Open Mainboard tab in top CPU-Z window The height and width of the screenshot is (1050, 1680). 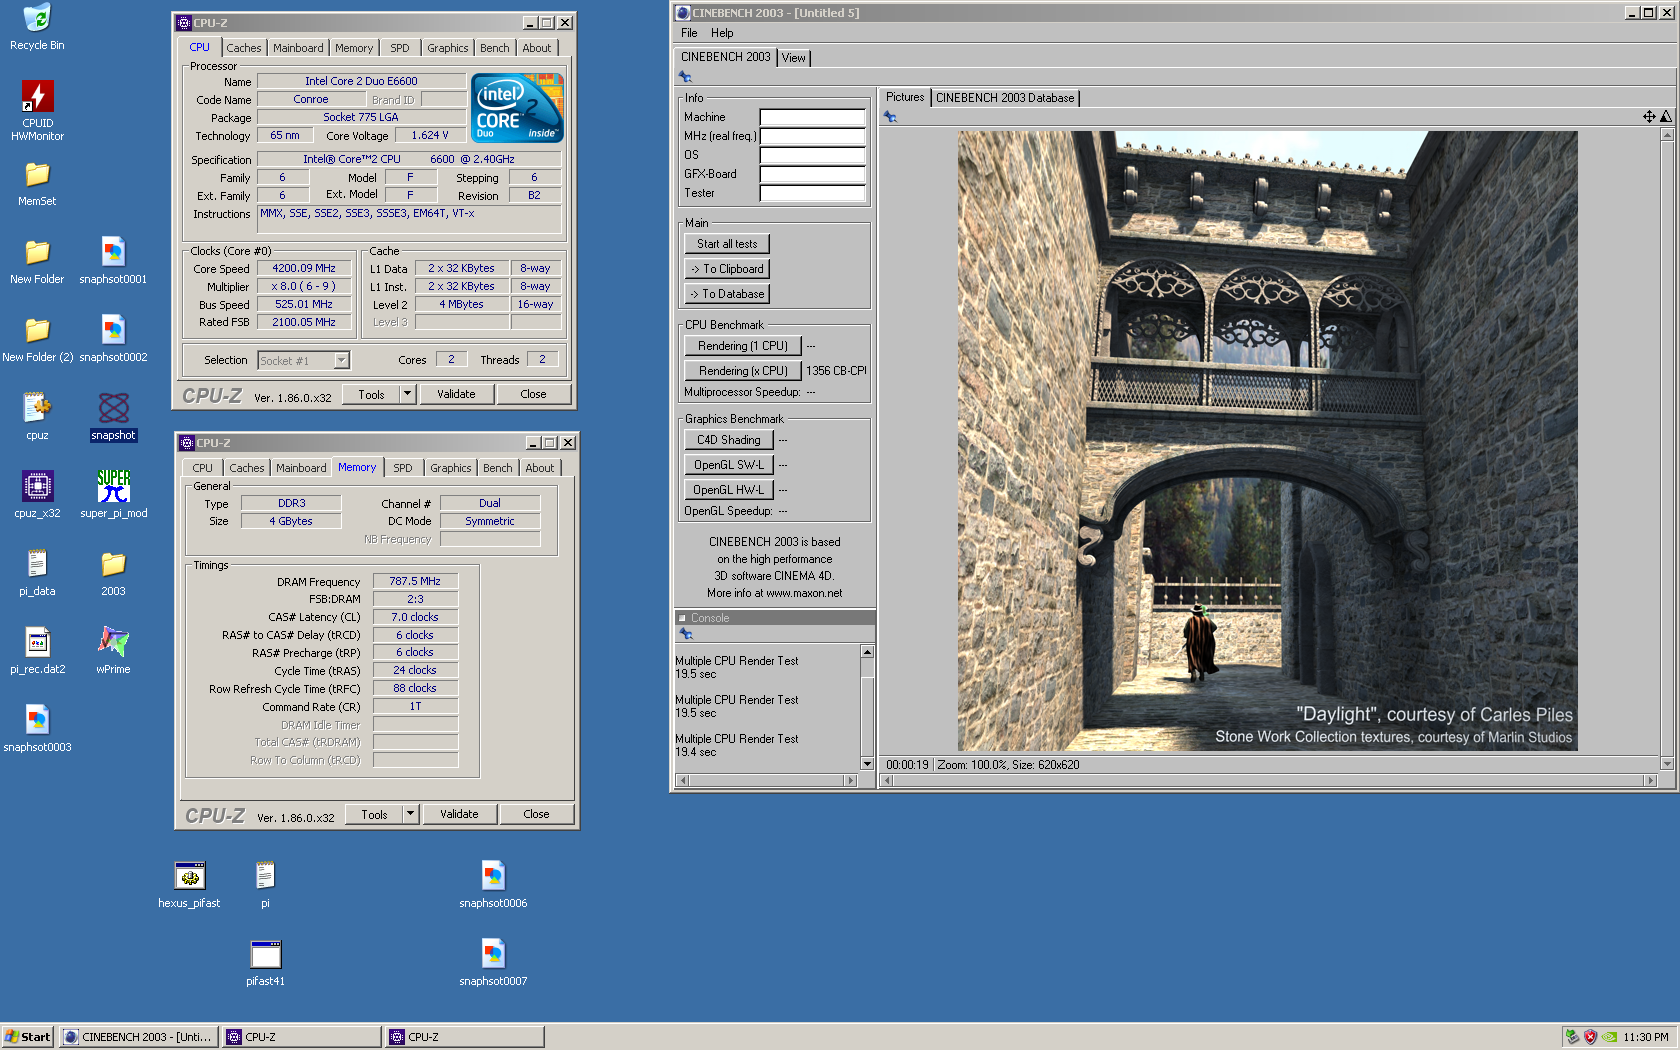coord(298,48)
